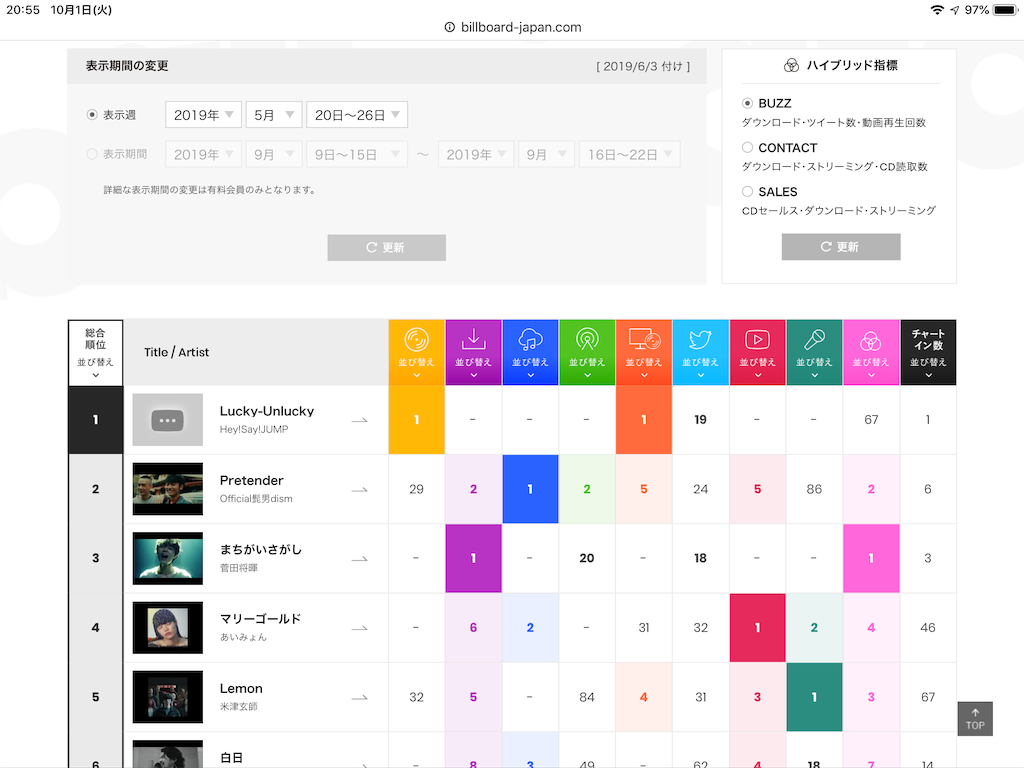1024x768 pixels.
Task: Click the pink rank 1 hybrid cell for まちがいさがし
Action: (x=871, y=558)
